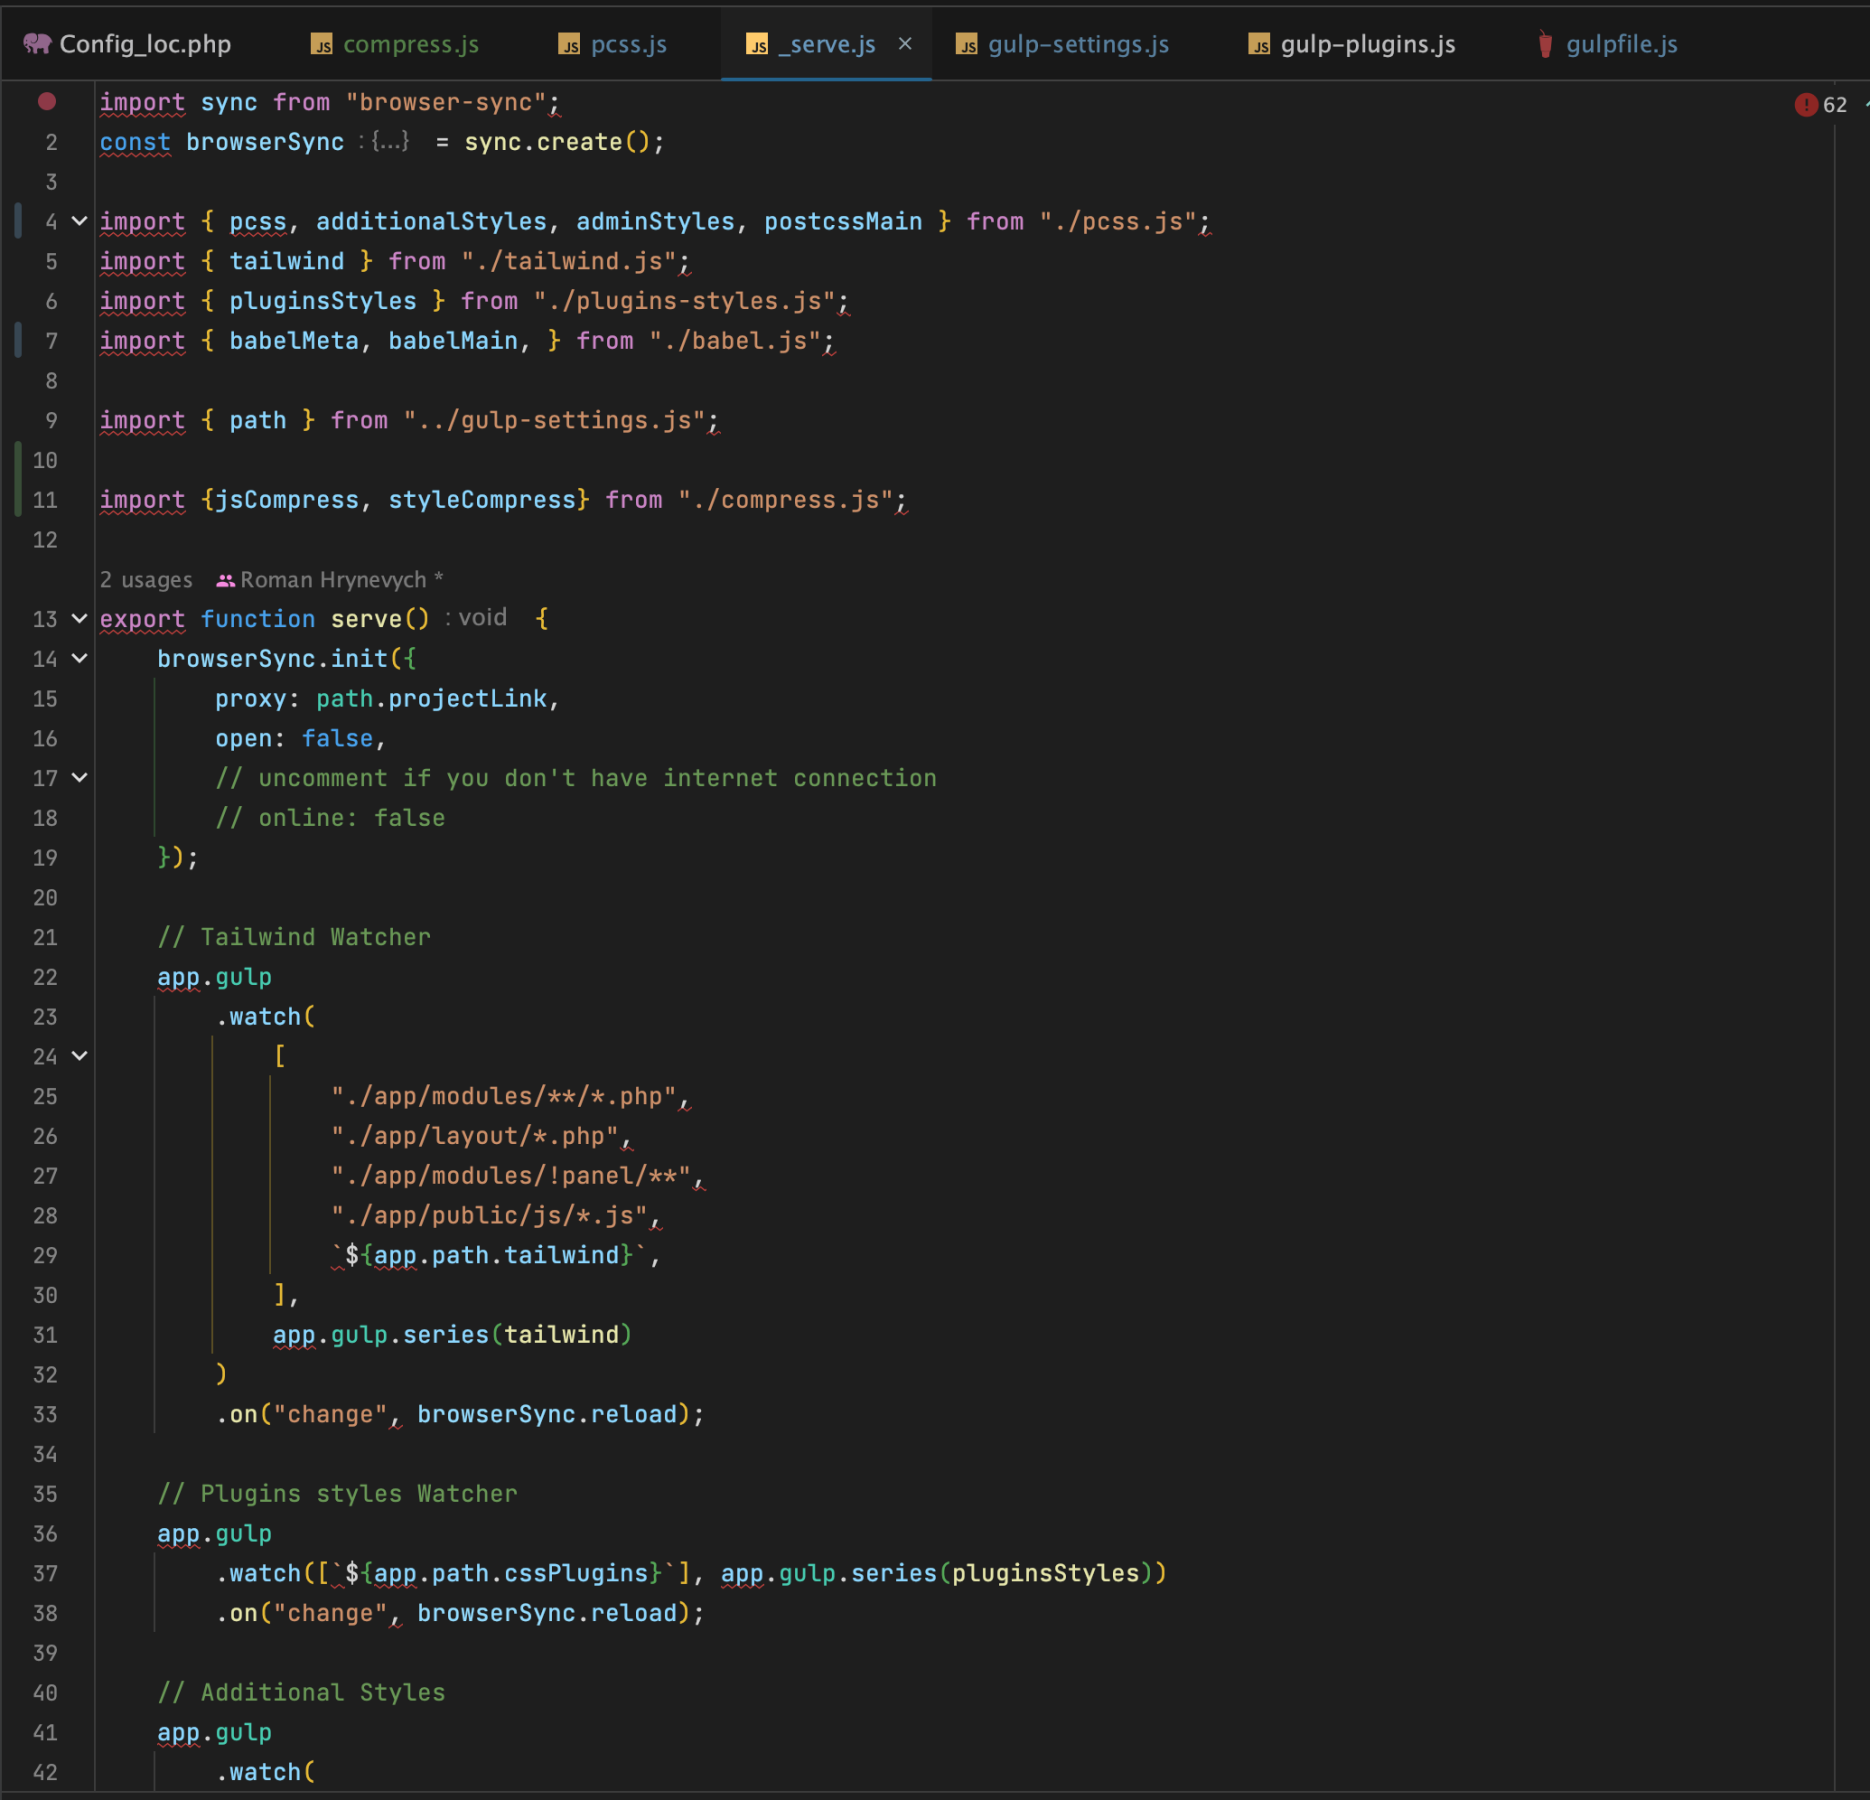Open the gulp-settings.js tab

pos(1063,44)
